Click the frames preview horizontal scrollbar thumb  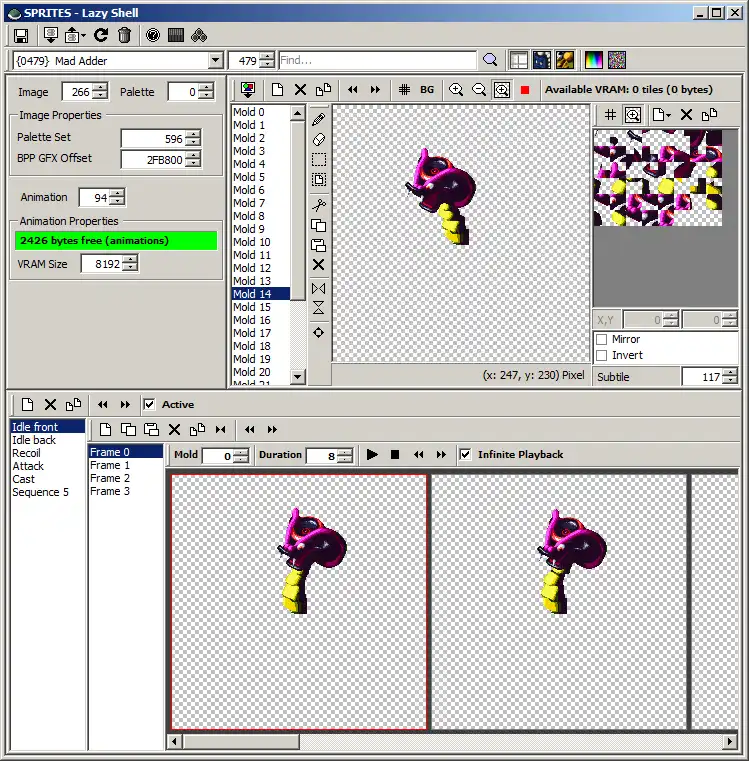coord(241,742)
